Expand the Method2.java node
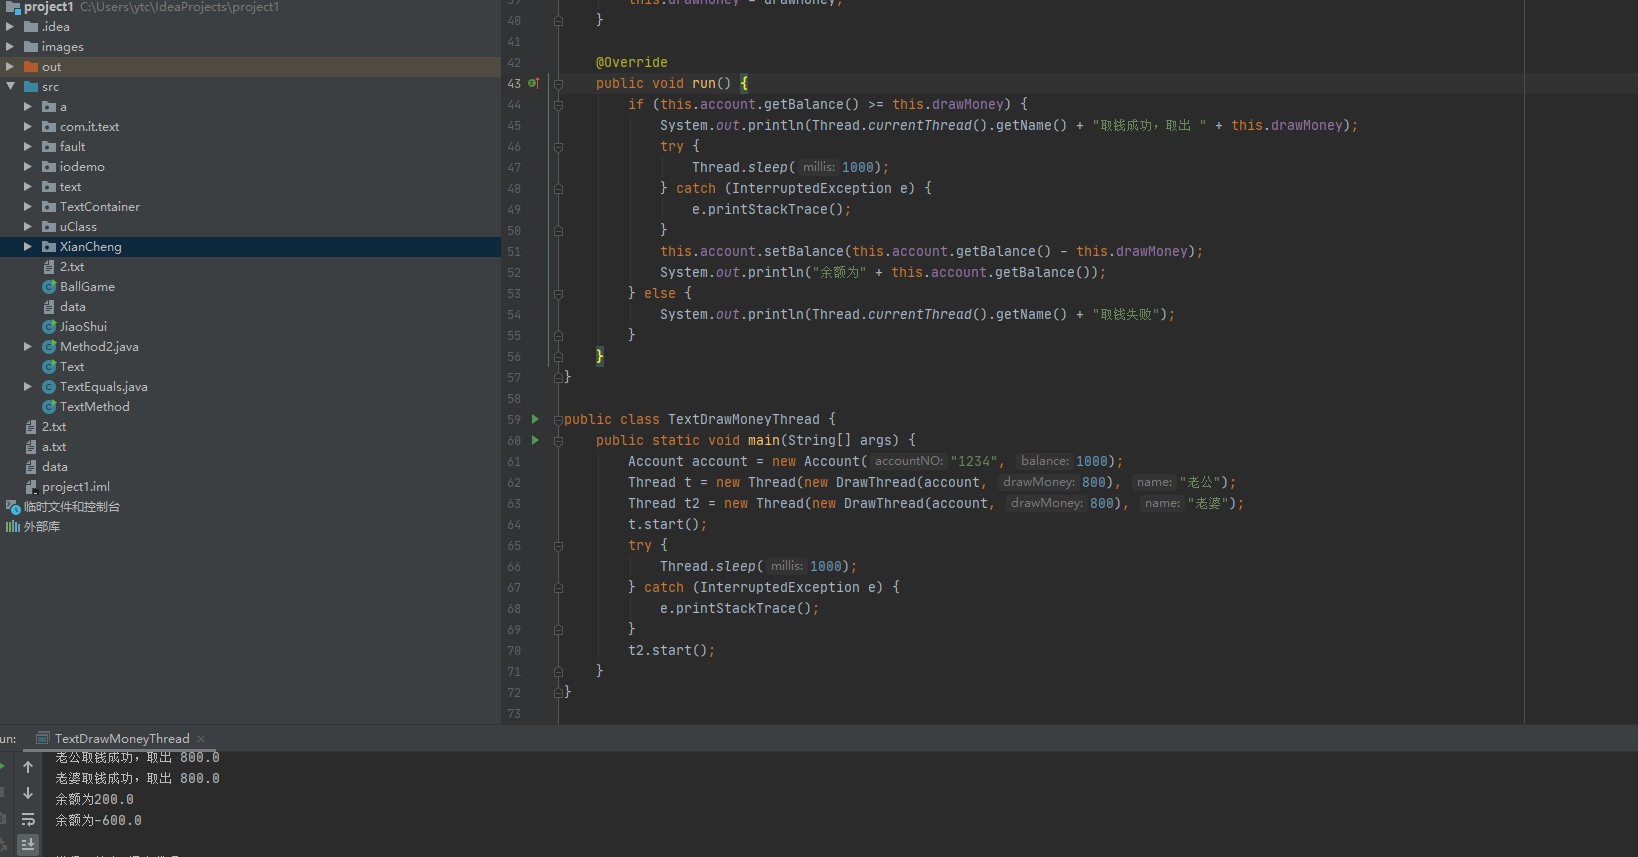The height and width of the screenshot is (857, 1638). [28, 347]
